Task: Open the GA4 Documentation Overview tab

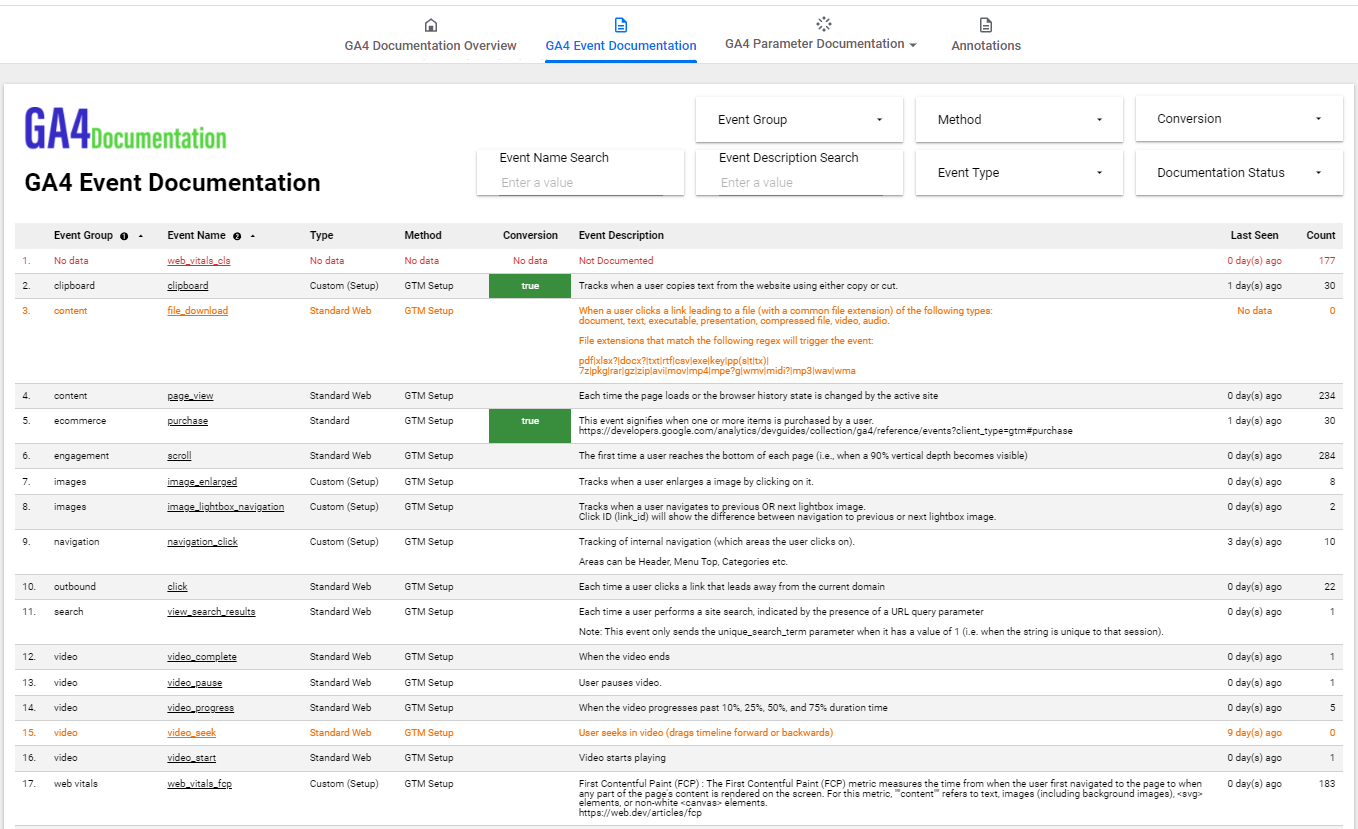Action: (x=431, y=45)
